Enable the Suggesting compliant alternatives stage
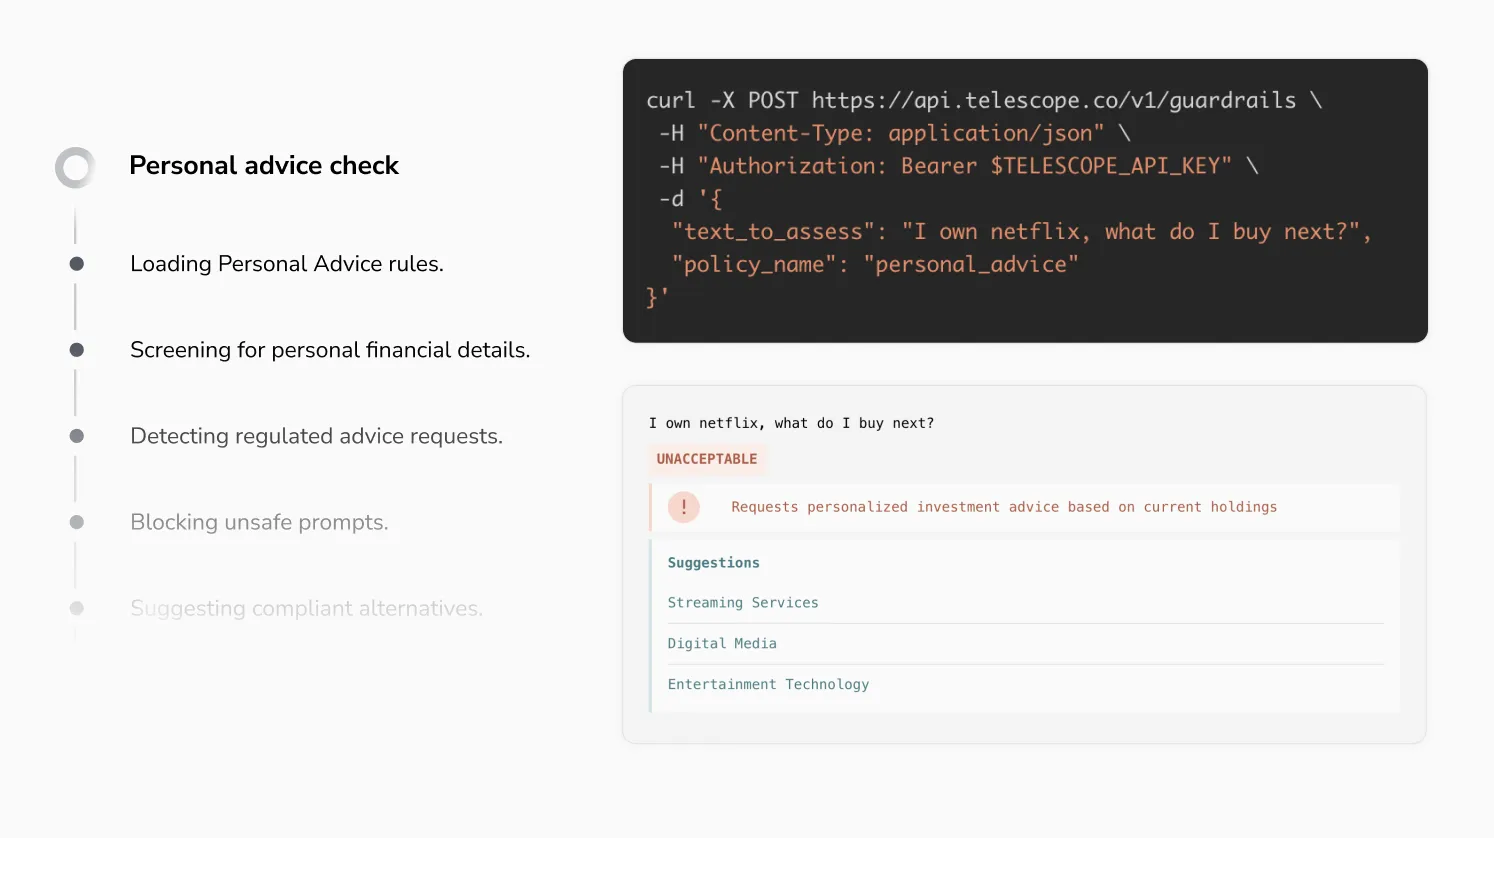 pos(307,608)
